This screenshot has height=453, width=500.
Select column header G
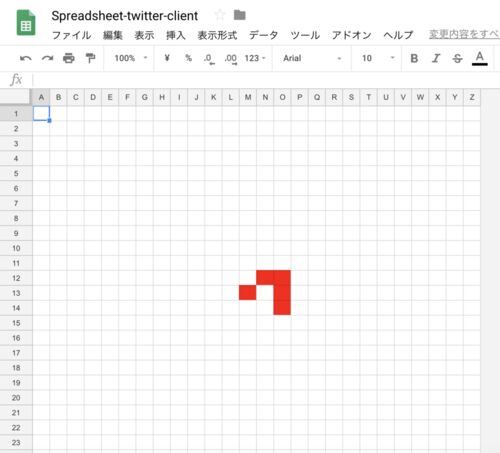[144, 97]
